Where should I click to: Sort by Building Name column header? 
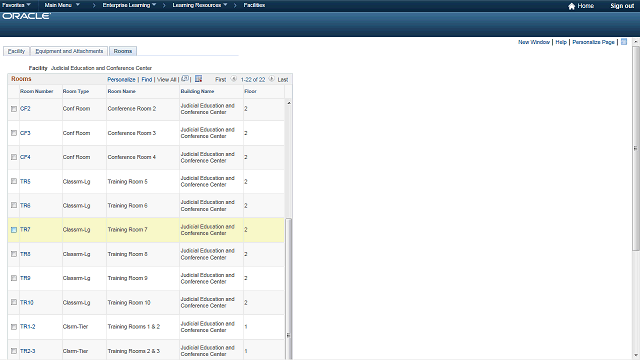tap(197, 91)
